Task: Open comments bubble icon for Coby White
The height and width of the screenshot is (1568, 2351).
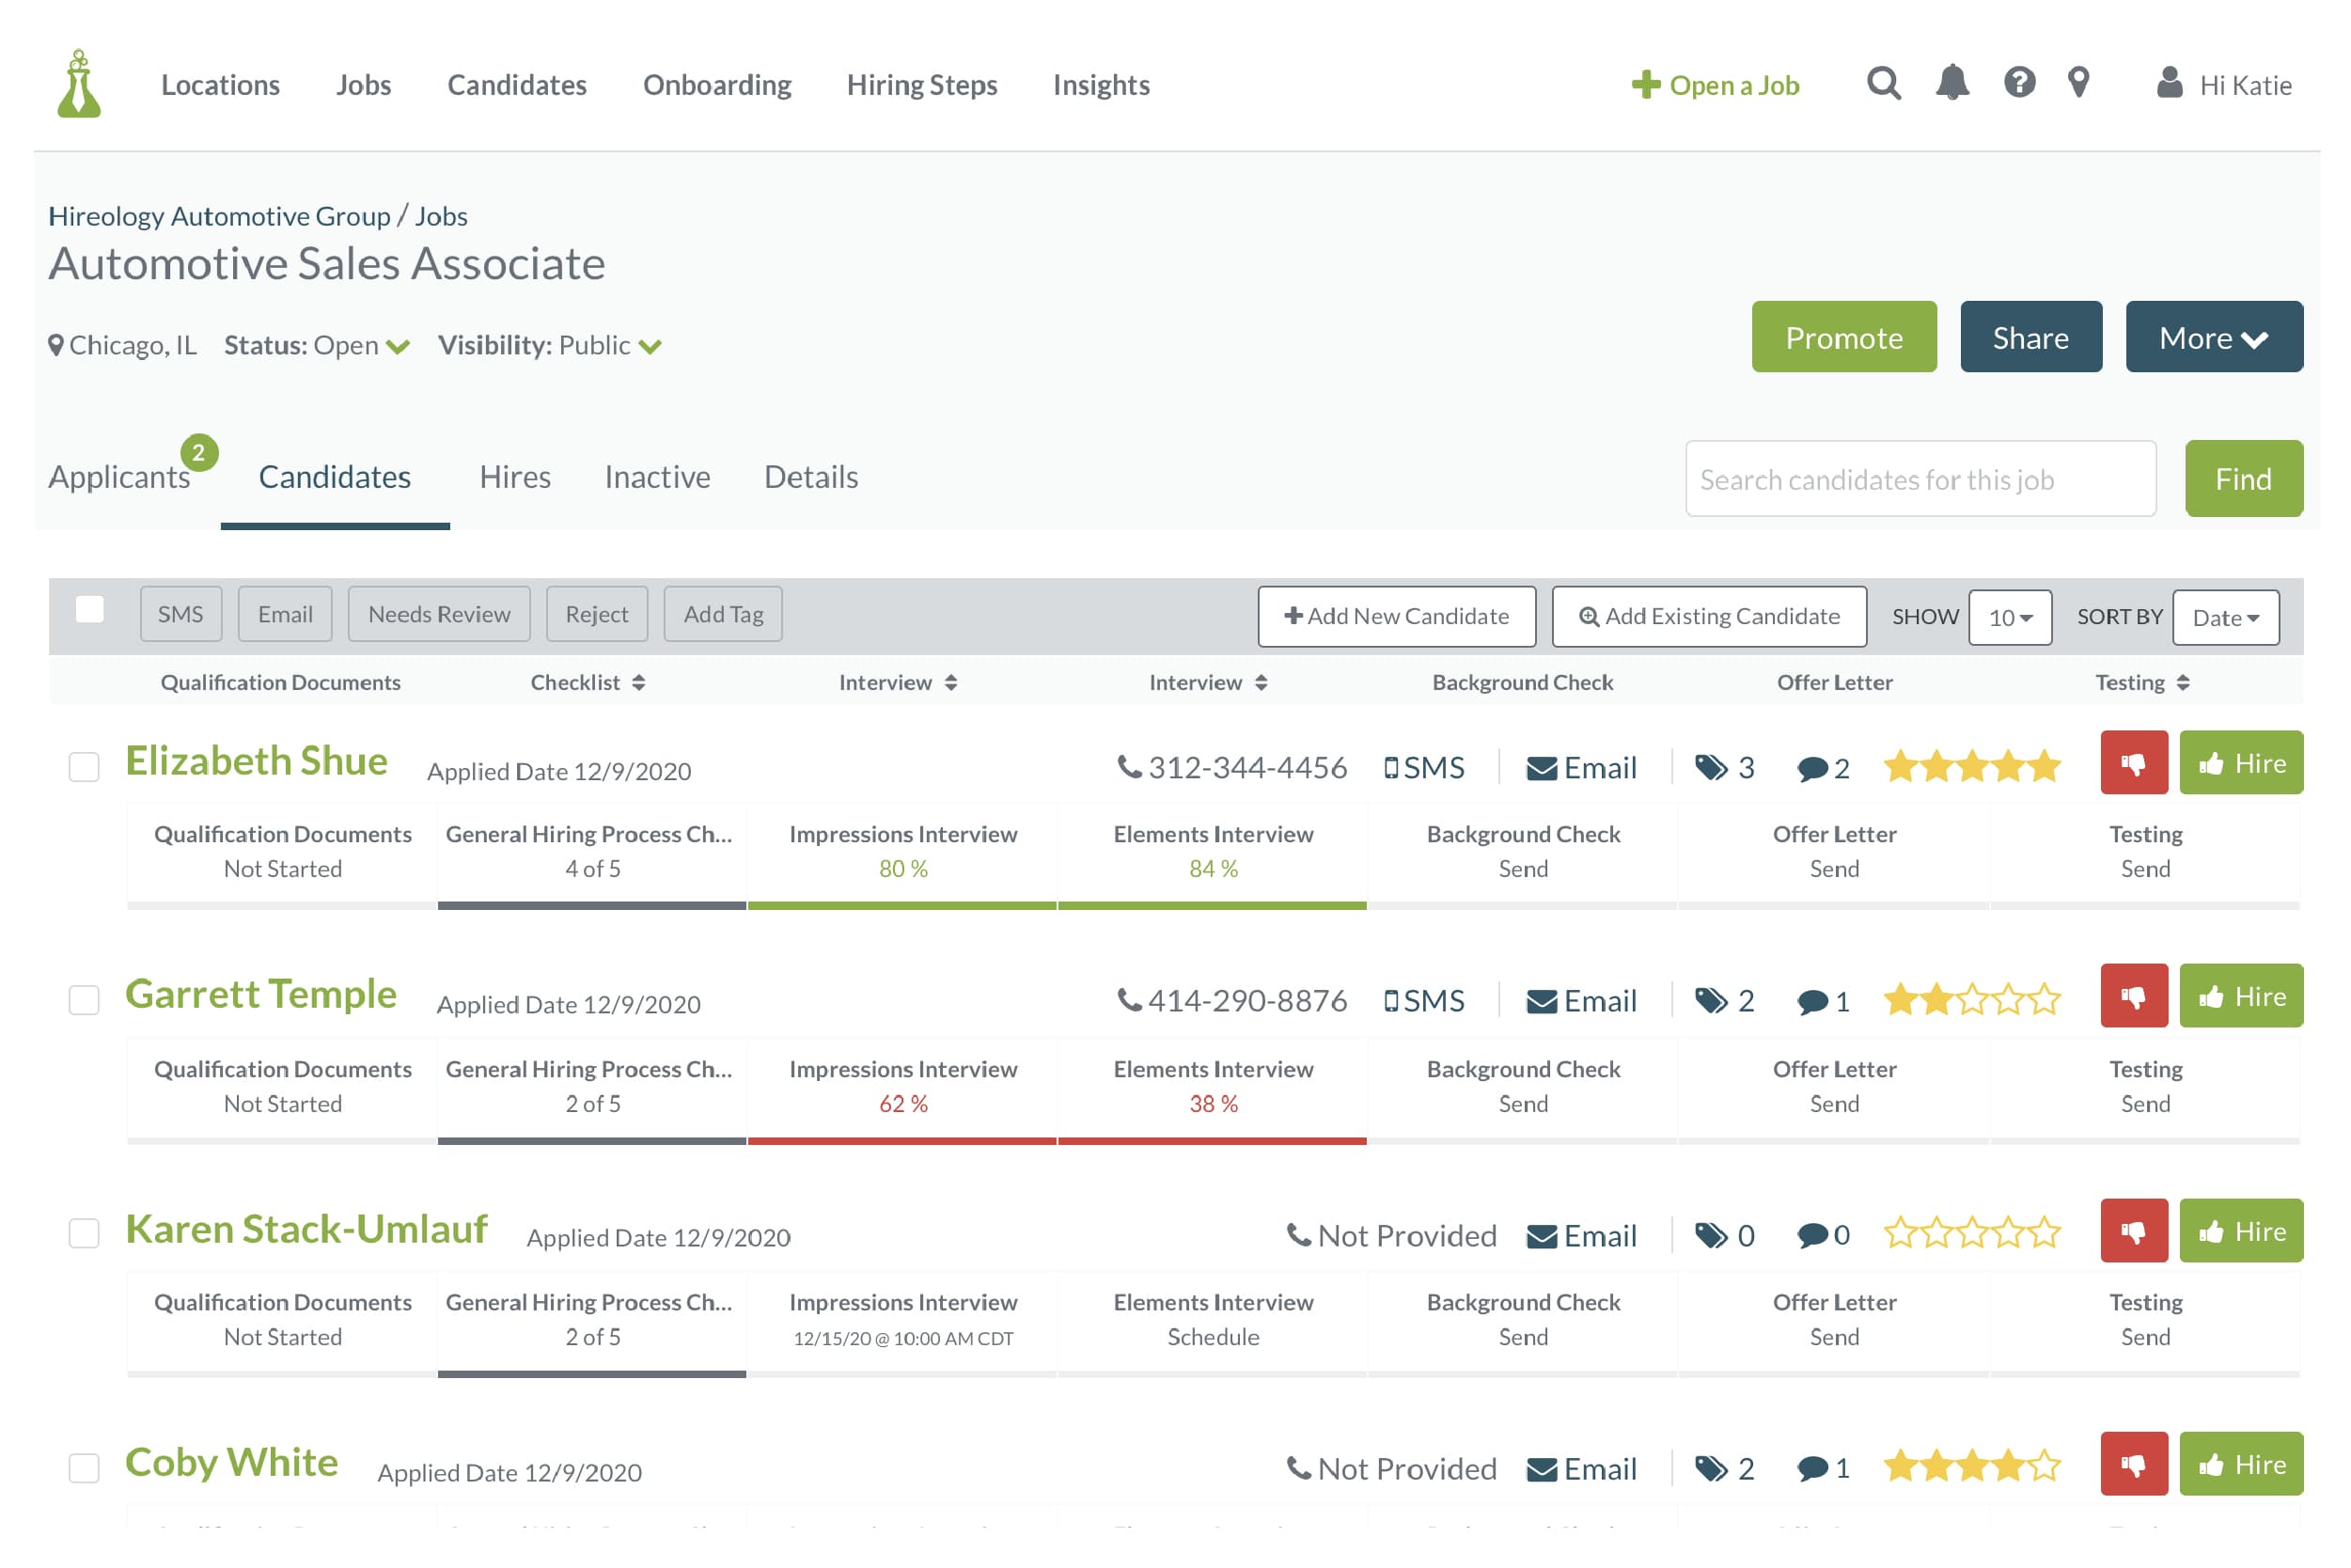Action: [1811, 1469]
